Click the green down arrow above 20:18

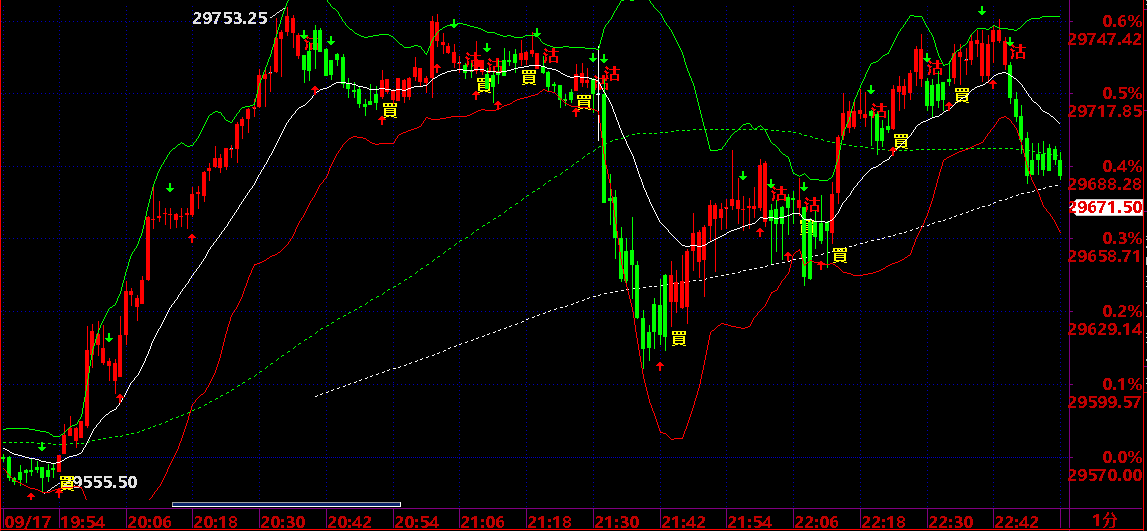[x=170, y=189]
